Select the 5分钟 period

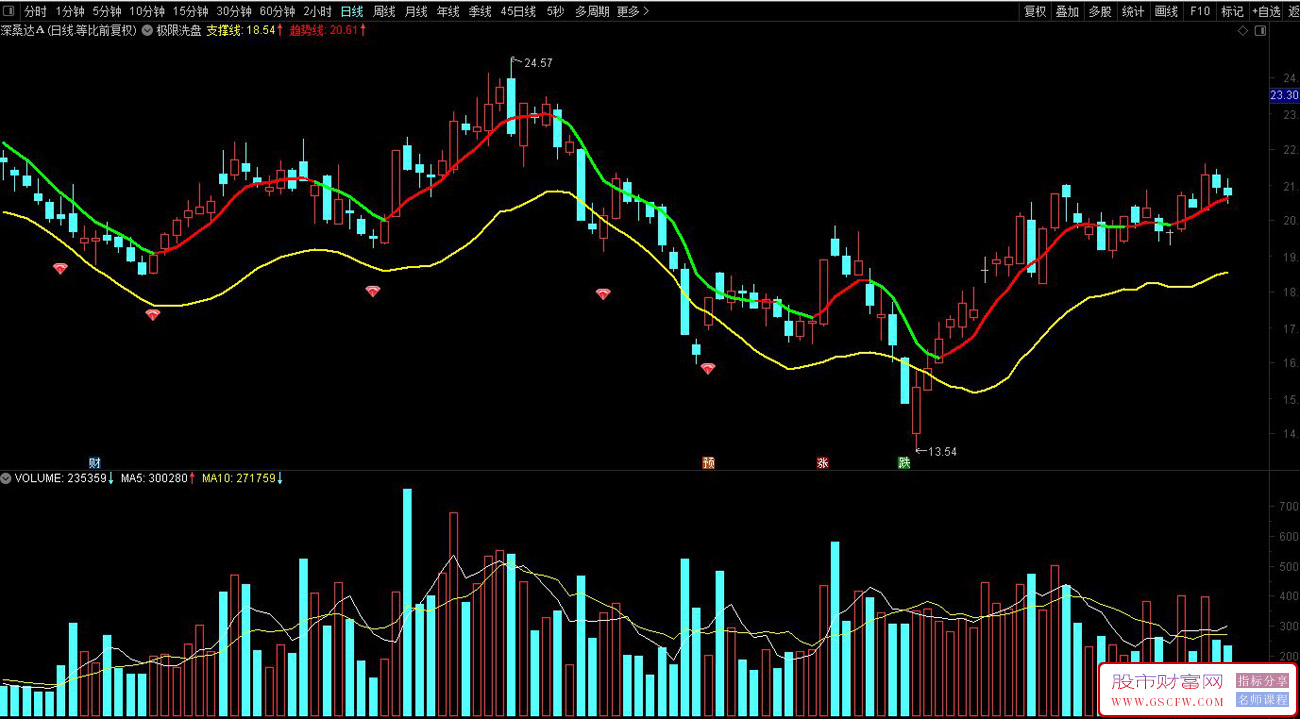click(107, 12)
